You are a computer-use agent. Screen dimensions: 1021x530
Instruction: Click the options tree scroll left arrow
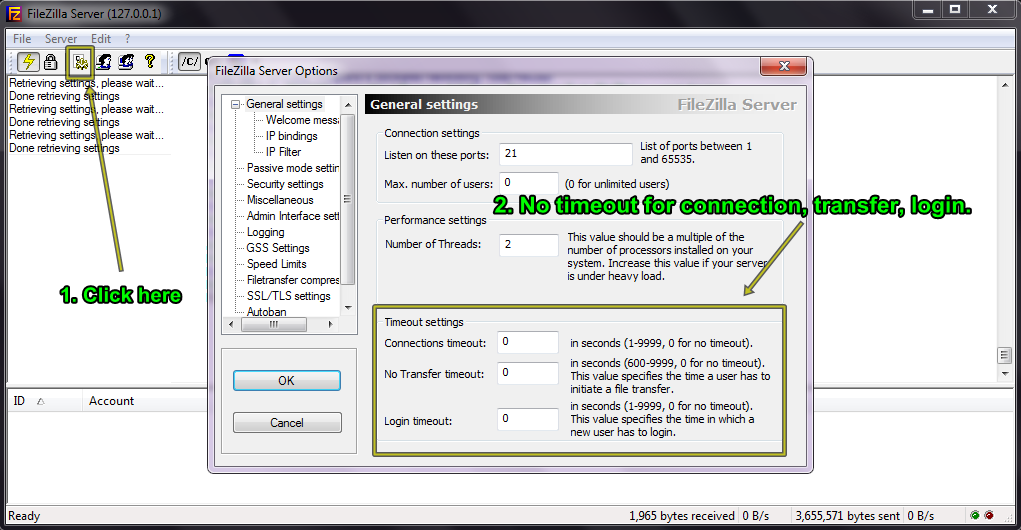[232, 324]
